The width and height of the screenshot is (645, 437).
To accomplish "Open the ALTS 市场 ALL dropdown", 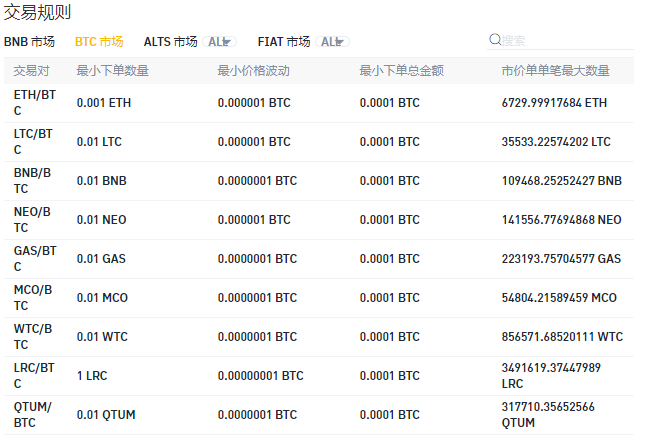I will pos(220,42).
